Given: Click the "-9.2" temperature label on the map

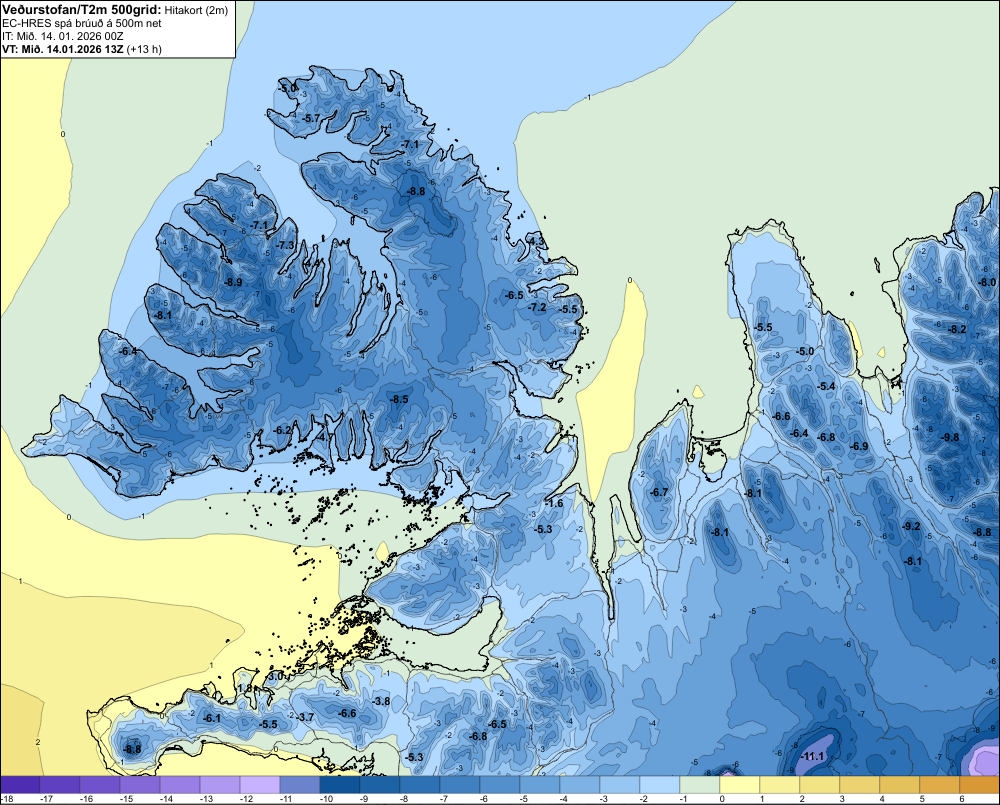Looking at the screenshot, I should click(x=911, y=526).
